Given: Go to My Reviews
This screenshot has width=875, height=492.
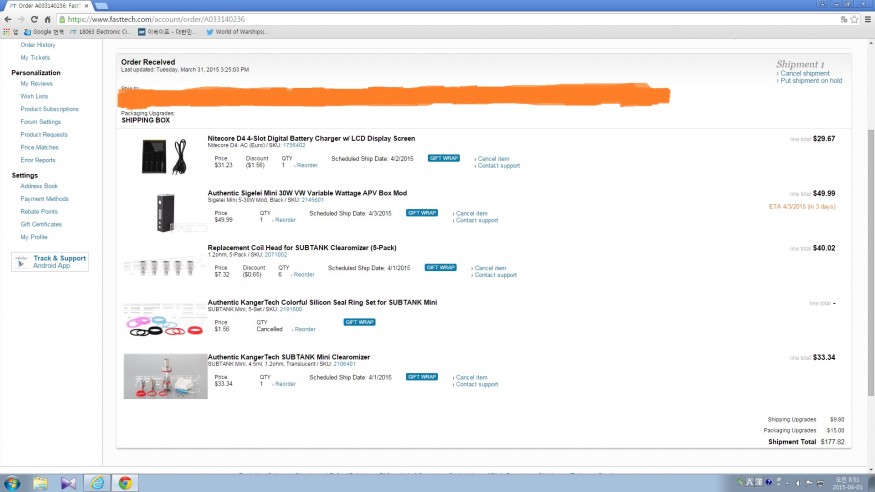Looking at the screenshot, I should click(x=36, y=84).
